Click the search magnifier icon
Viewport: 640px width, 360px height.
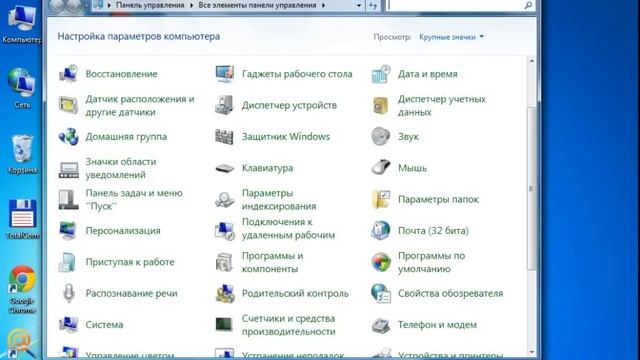528,5
